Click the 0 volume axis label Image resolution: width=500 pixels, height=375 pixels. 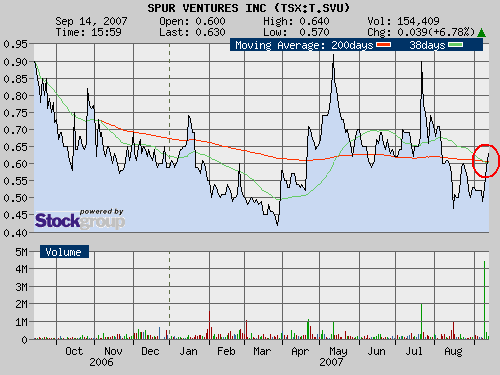coord(24,340)
